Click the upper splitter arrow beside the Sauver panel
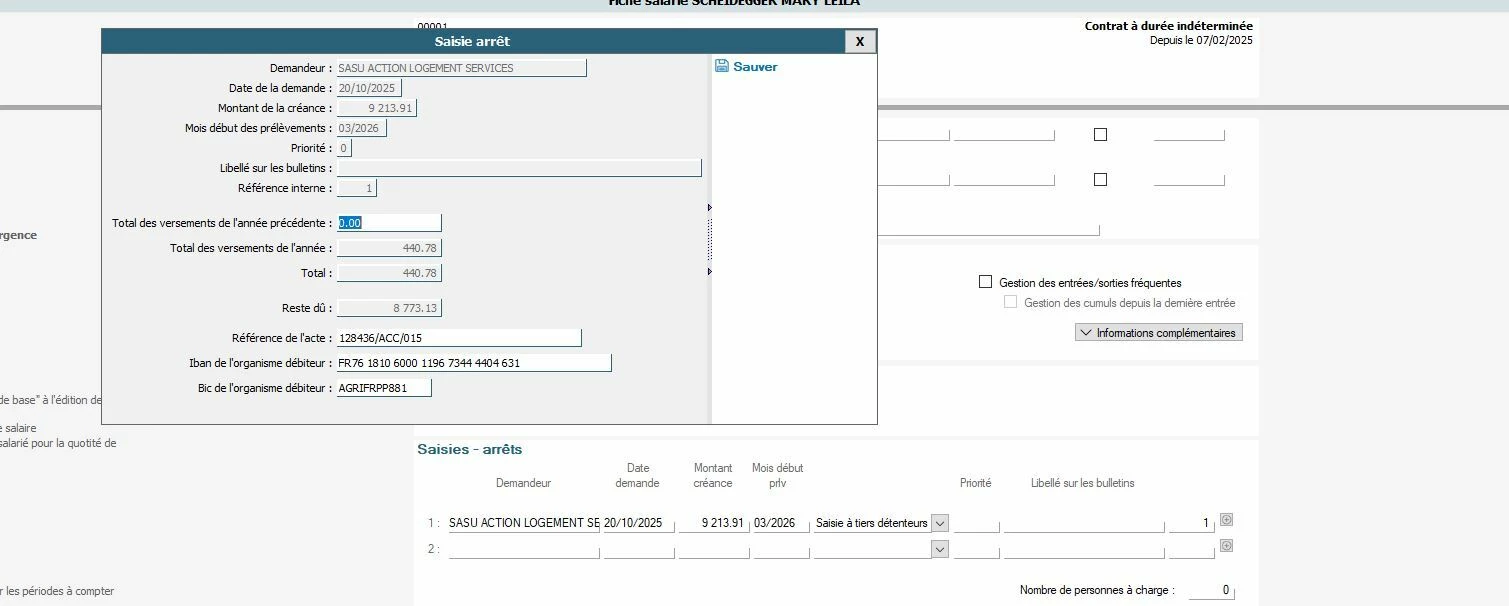The height and width of the screenshot is (606, 1509). pos(710,208)
